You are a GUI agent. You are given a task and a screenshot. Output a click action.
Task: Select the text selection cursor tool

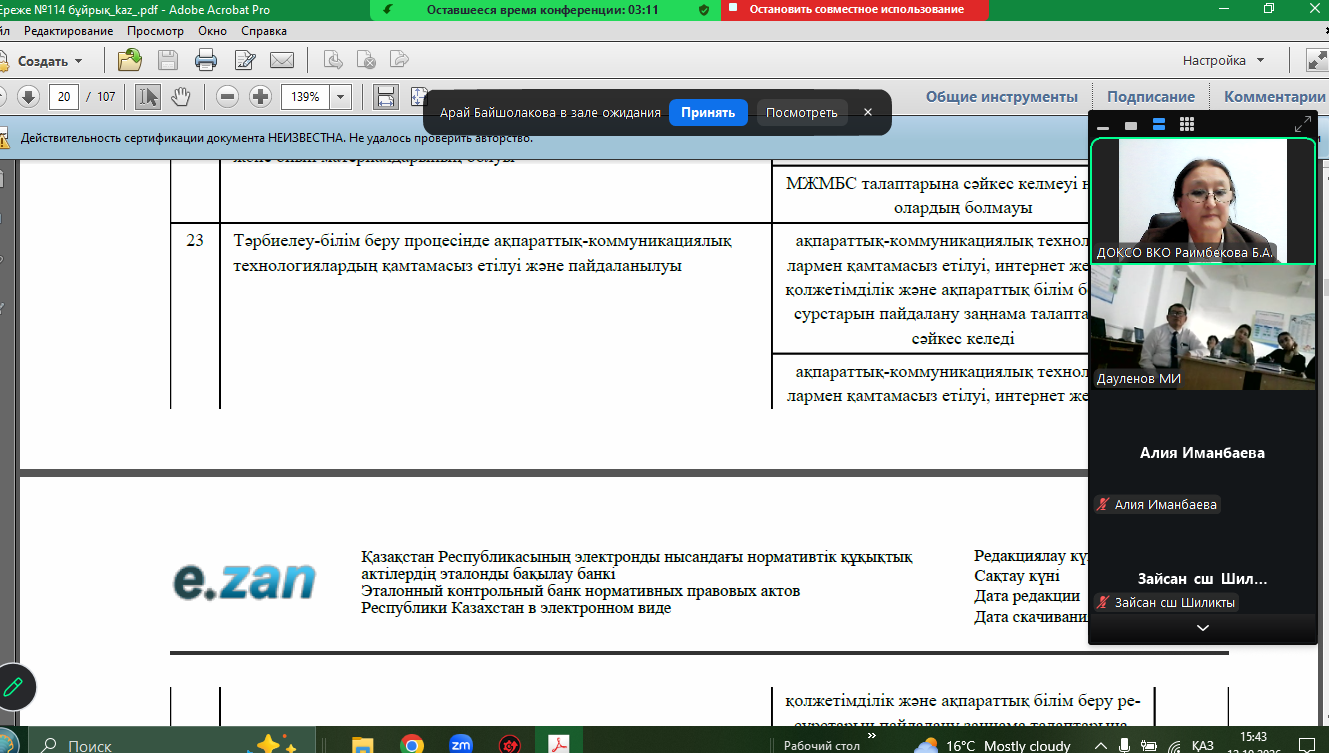[x=148, y=97]
